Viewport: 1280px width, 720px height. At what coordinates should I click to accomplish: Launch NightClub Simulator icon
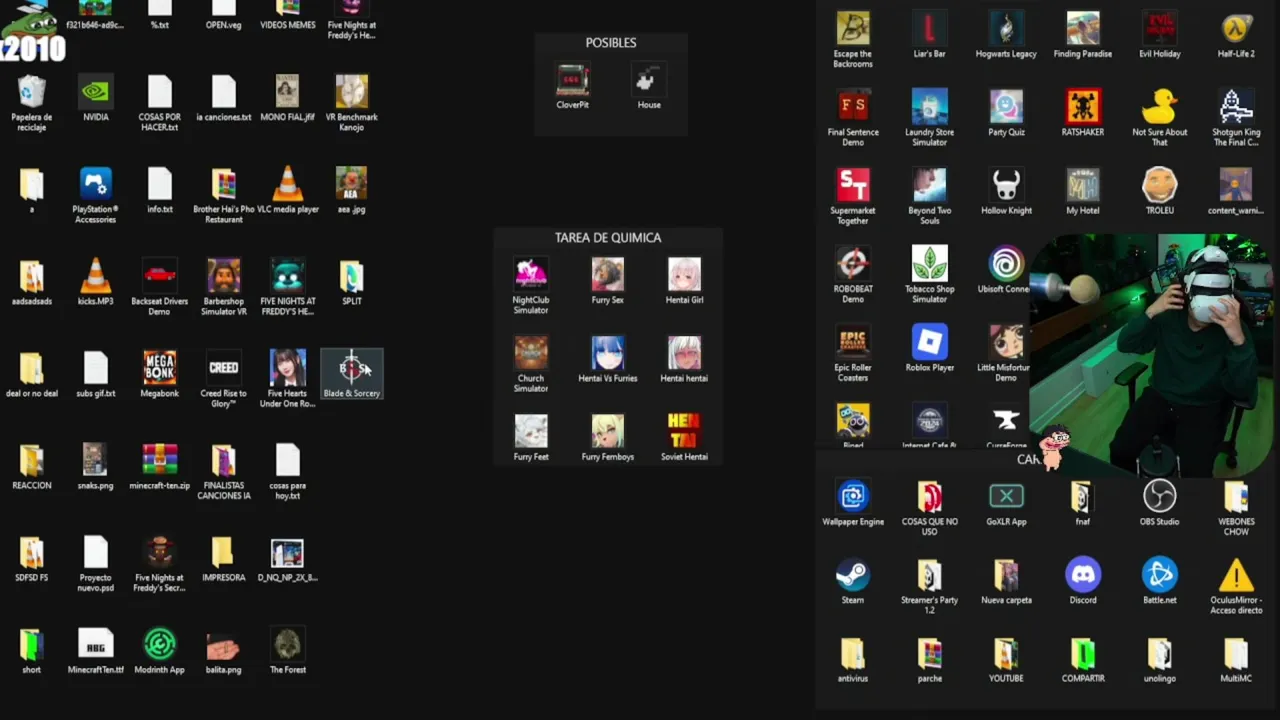coord(531,274)
